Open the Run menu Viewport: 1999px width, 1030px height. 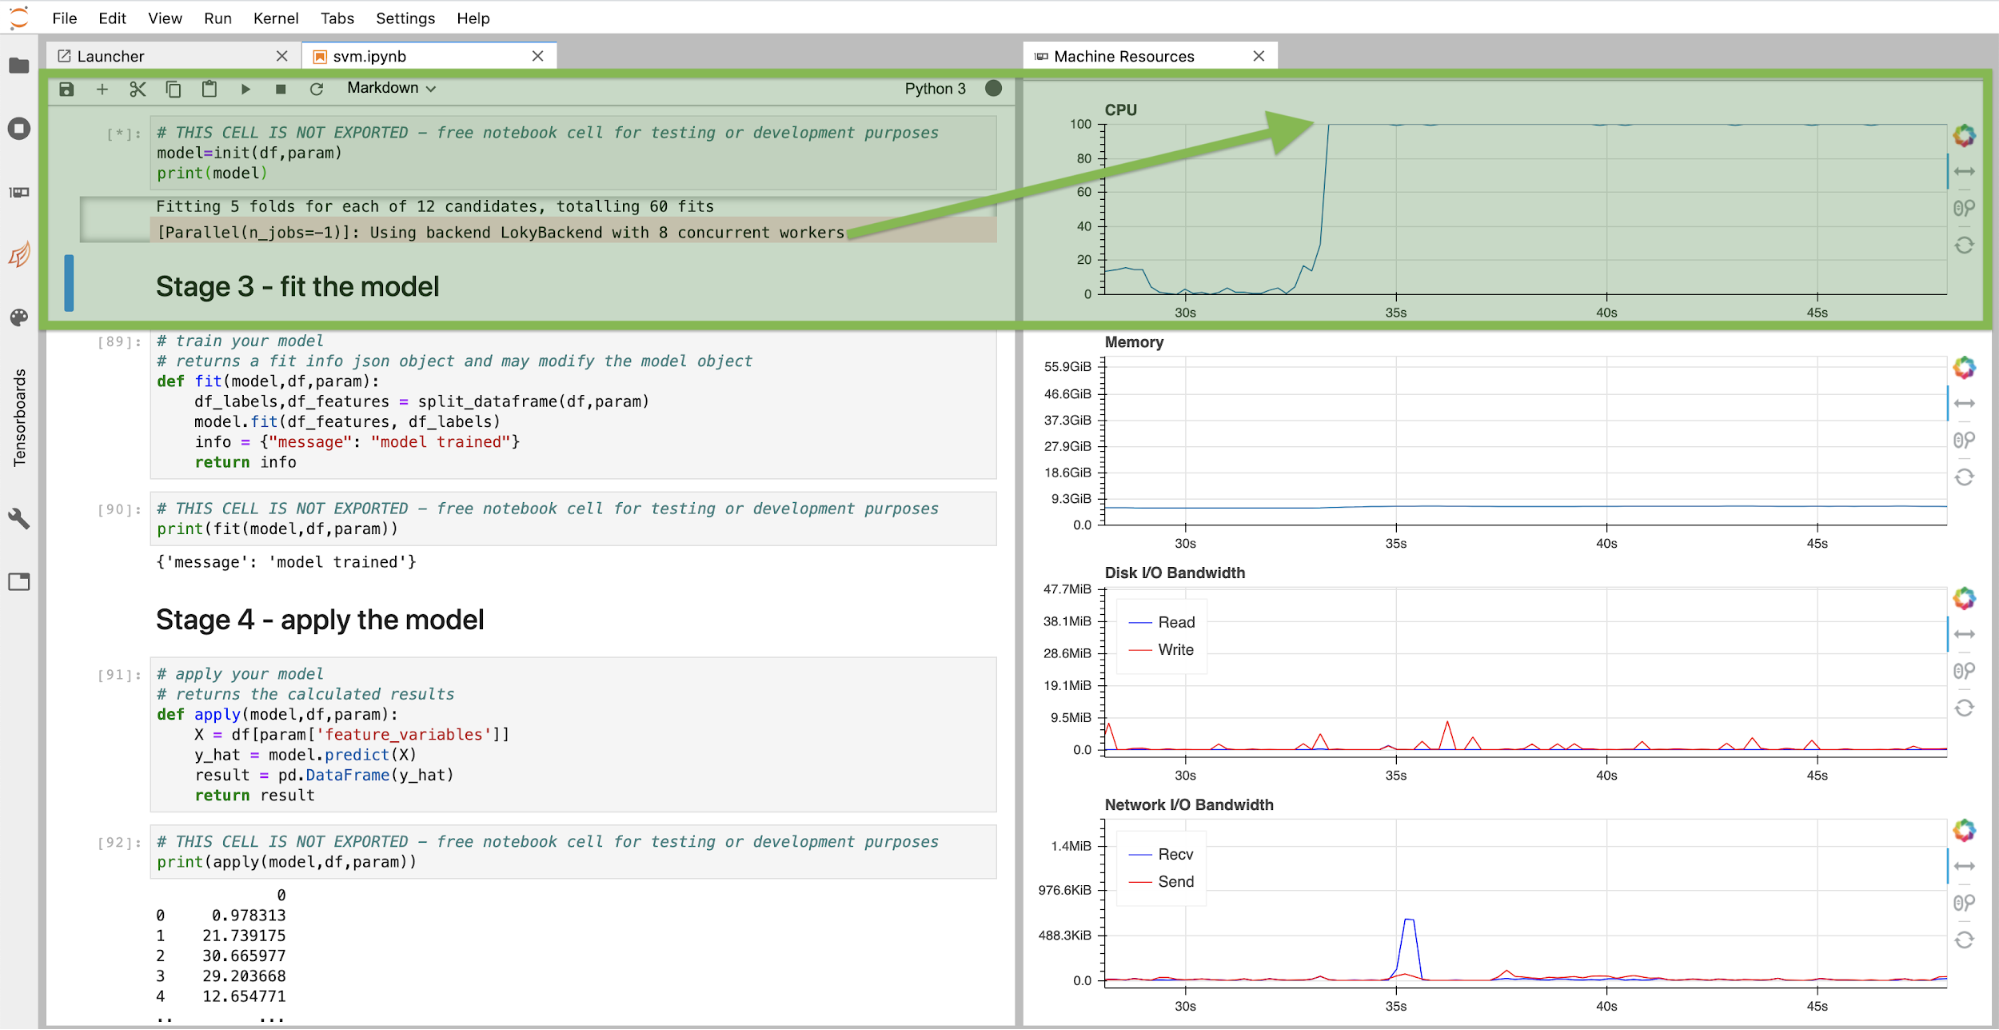[218, 18]
